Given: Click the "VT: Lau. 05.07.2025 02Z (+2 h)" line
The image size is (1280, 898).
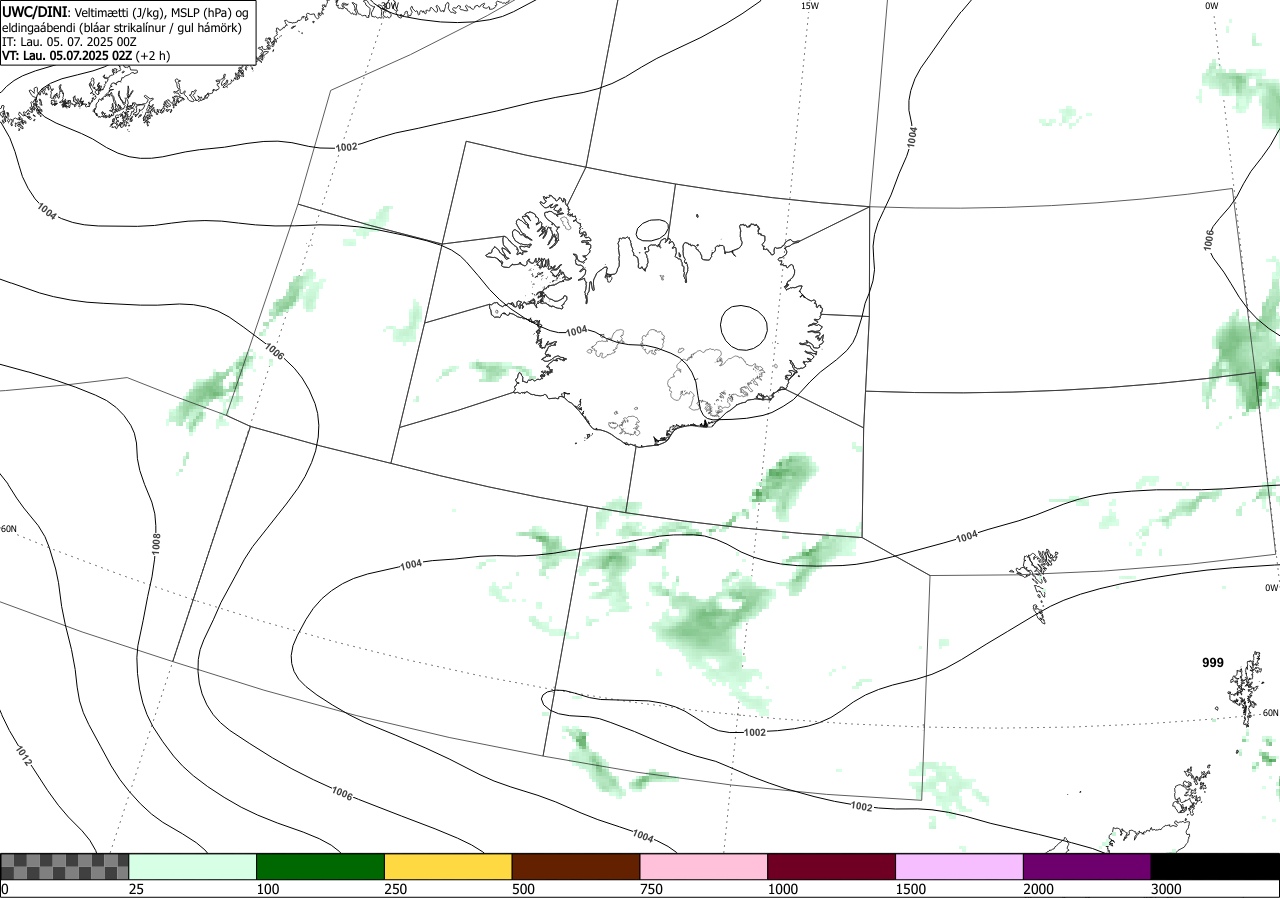Looking at the screenshot, I should [86, 56].
